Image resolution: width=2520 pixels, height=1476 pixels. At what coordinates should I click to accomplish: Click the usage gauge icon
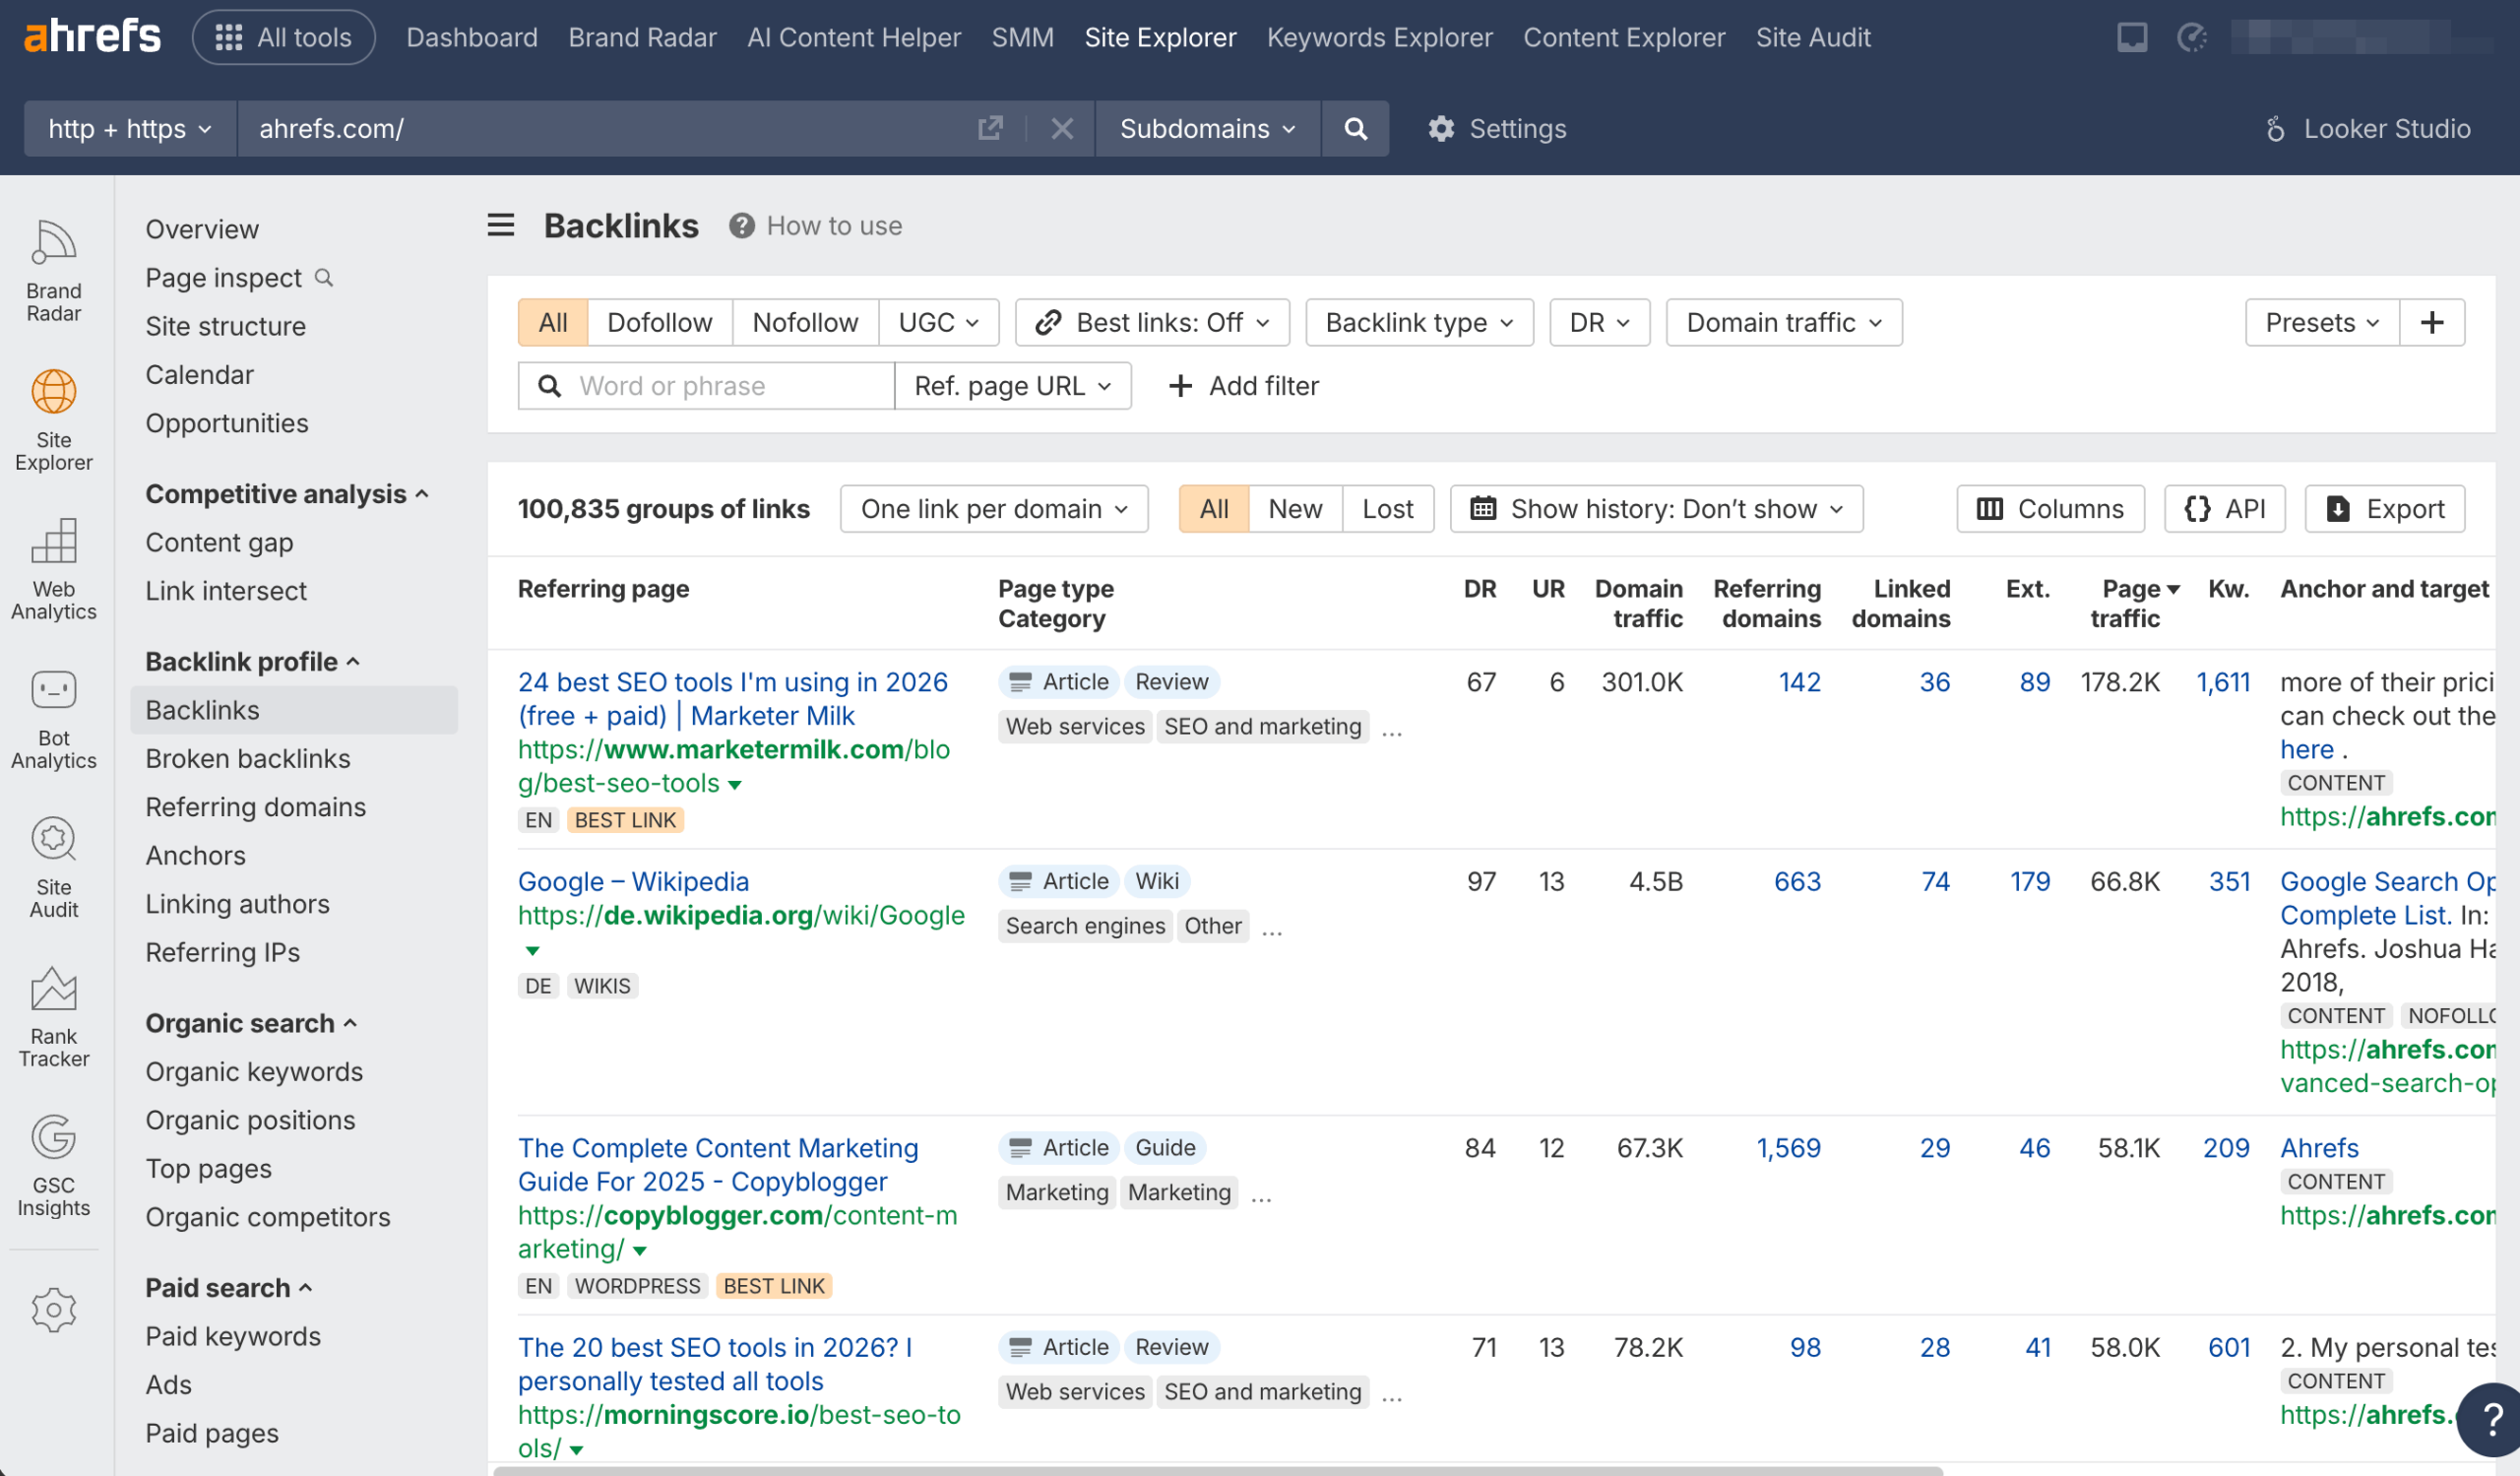[2191, 37]
